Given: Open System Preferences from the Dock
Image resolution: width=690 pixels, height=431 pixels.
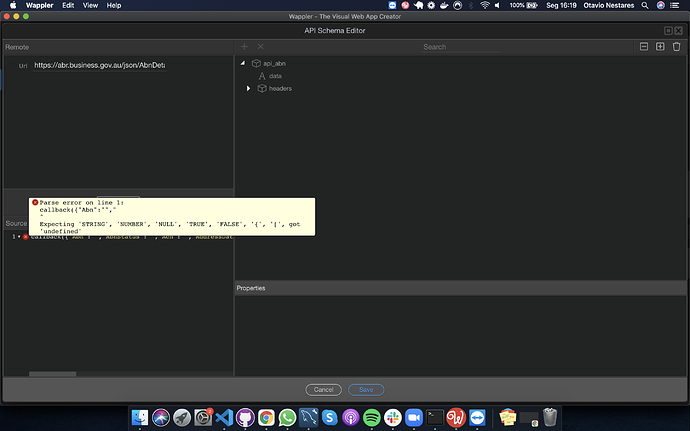Looking at the screenshot, I should pyautogui.click(x=203, y=417).
